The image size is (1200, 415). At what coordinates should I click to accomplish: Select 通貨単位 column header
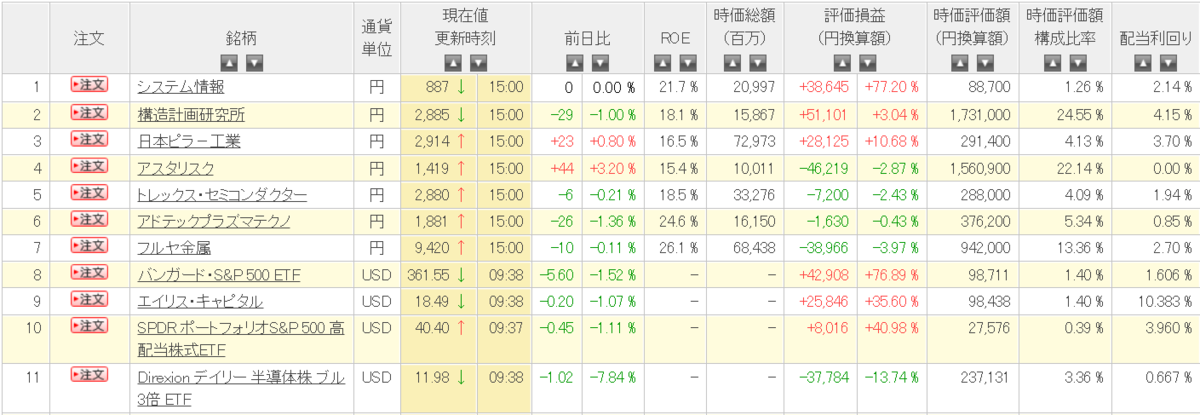click(x=376, y=38)
